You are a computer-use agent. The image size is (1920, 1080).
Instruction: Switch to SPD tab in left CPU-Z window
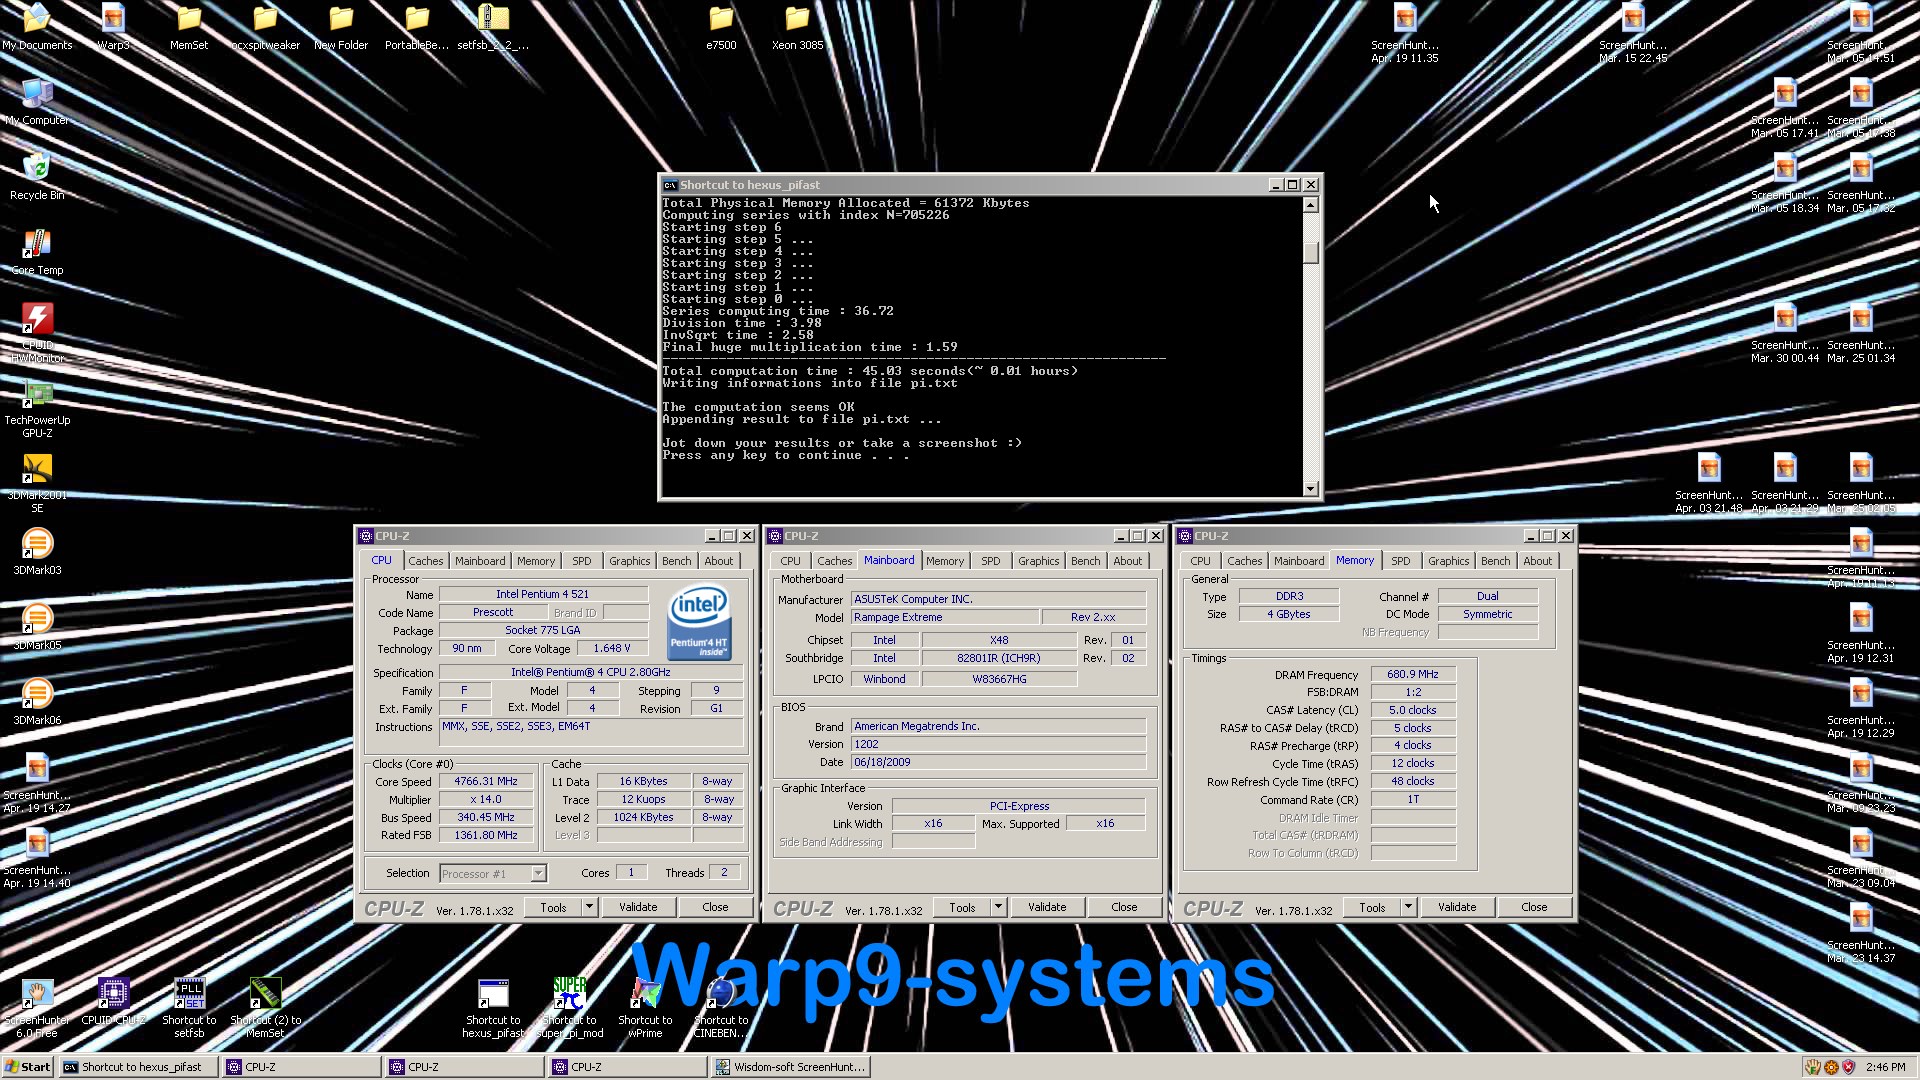[x=581, y=561]
